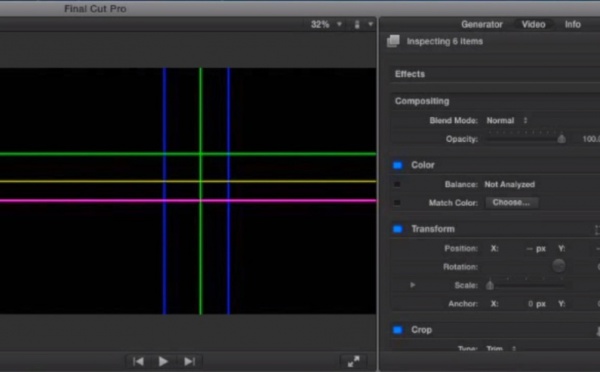
Task: Open the Crop Type Trim dropdown
Action: point(501,348)
